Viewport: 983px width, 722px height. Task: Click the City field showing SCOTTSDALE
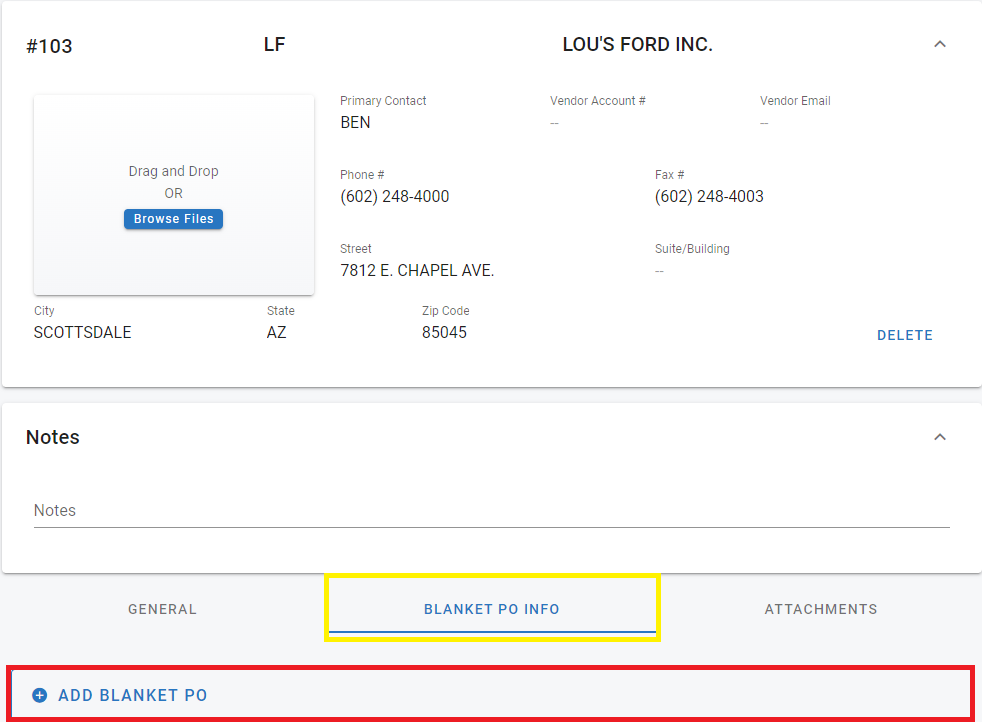tap(83, 333)
